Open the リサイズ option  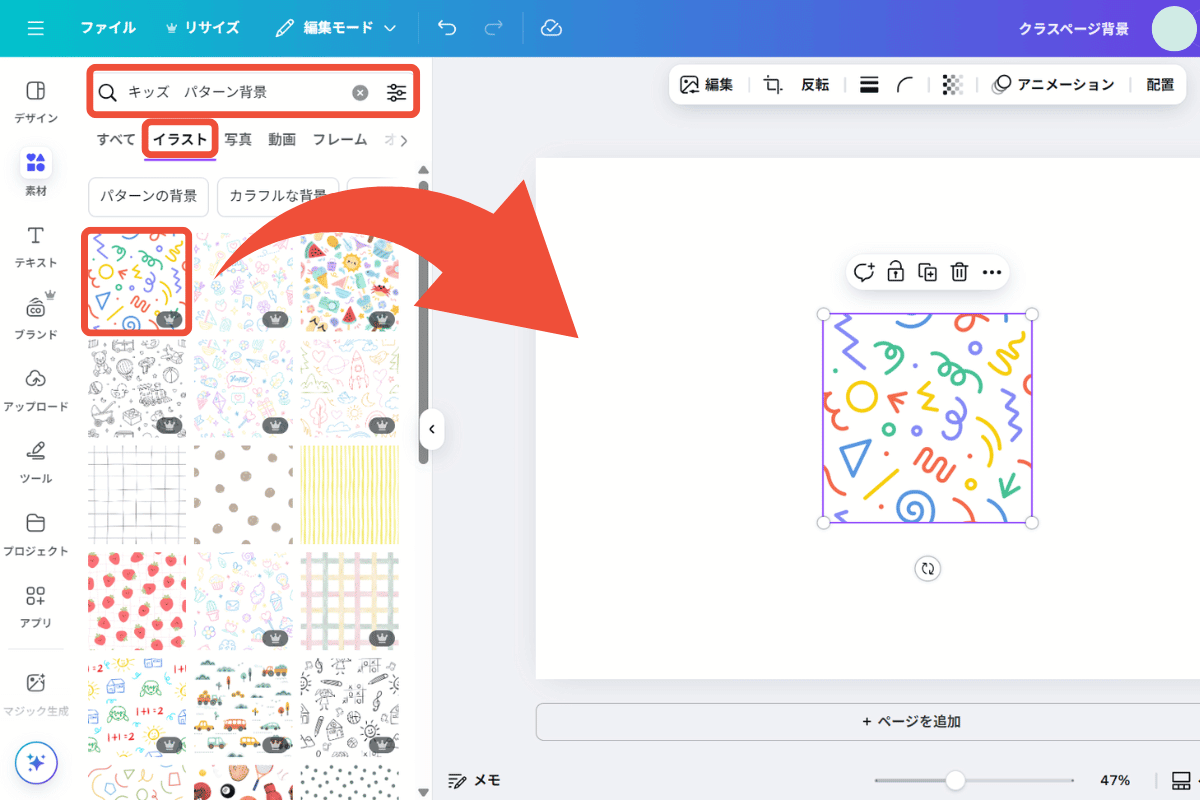pos(203,28)
